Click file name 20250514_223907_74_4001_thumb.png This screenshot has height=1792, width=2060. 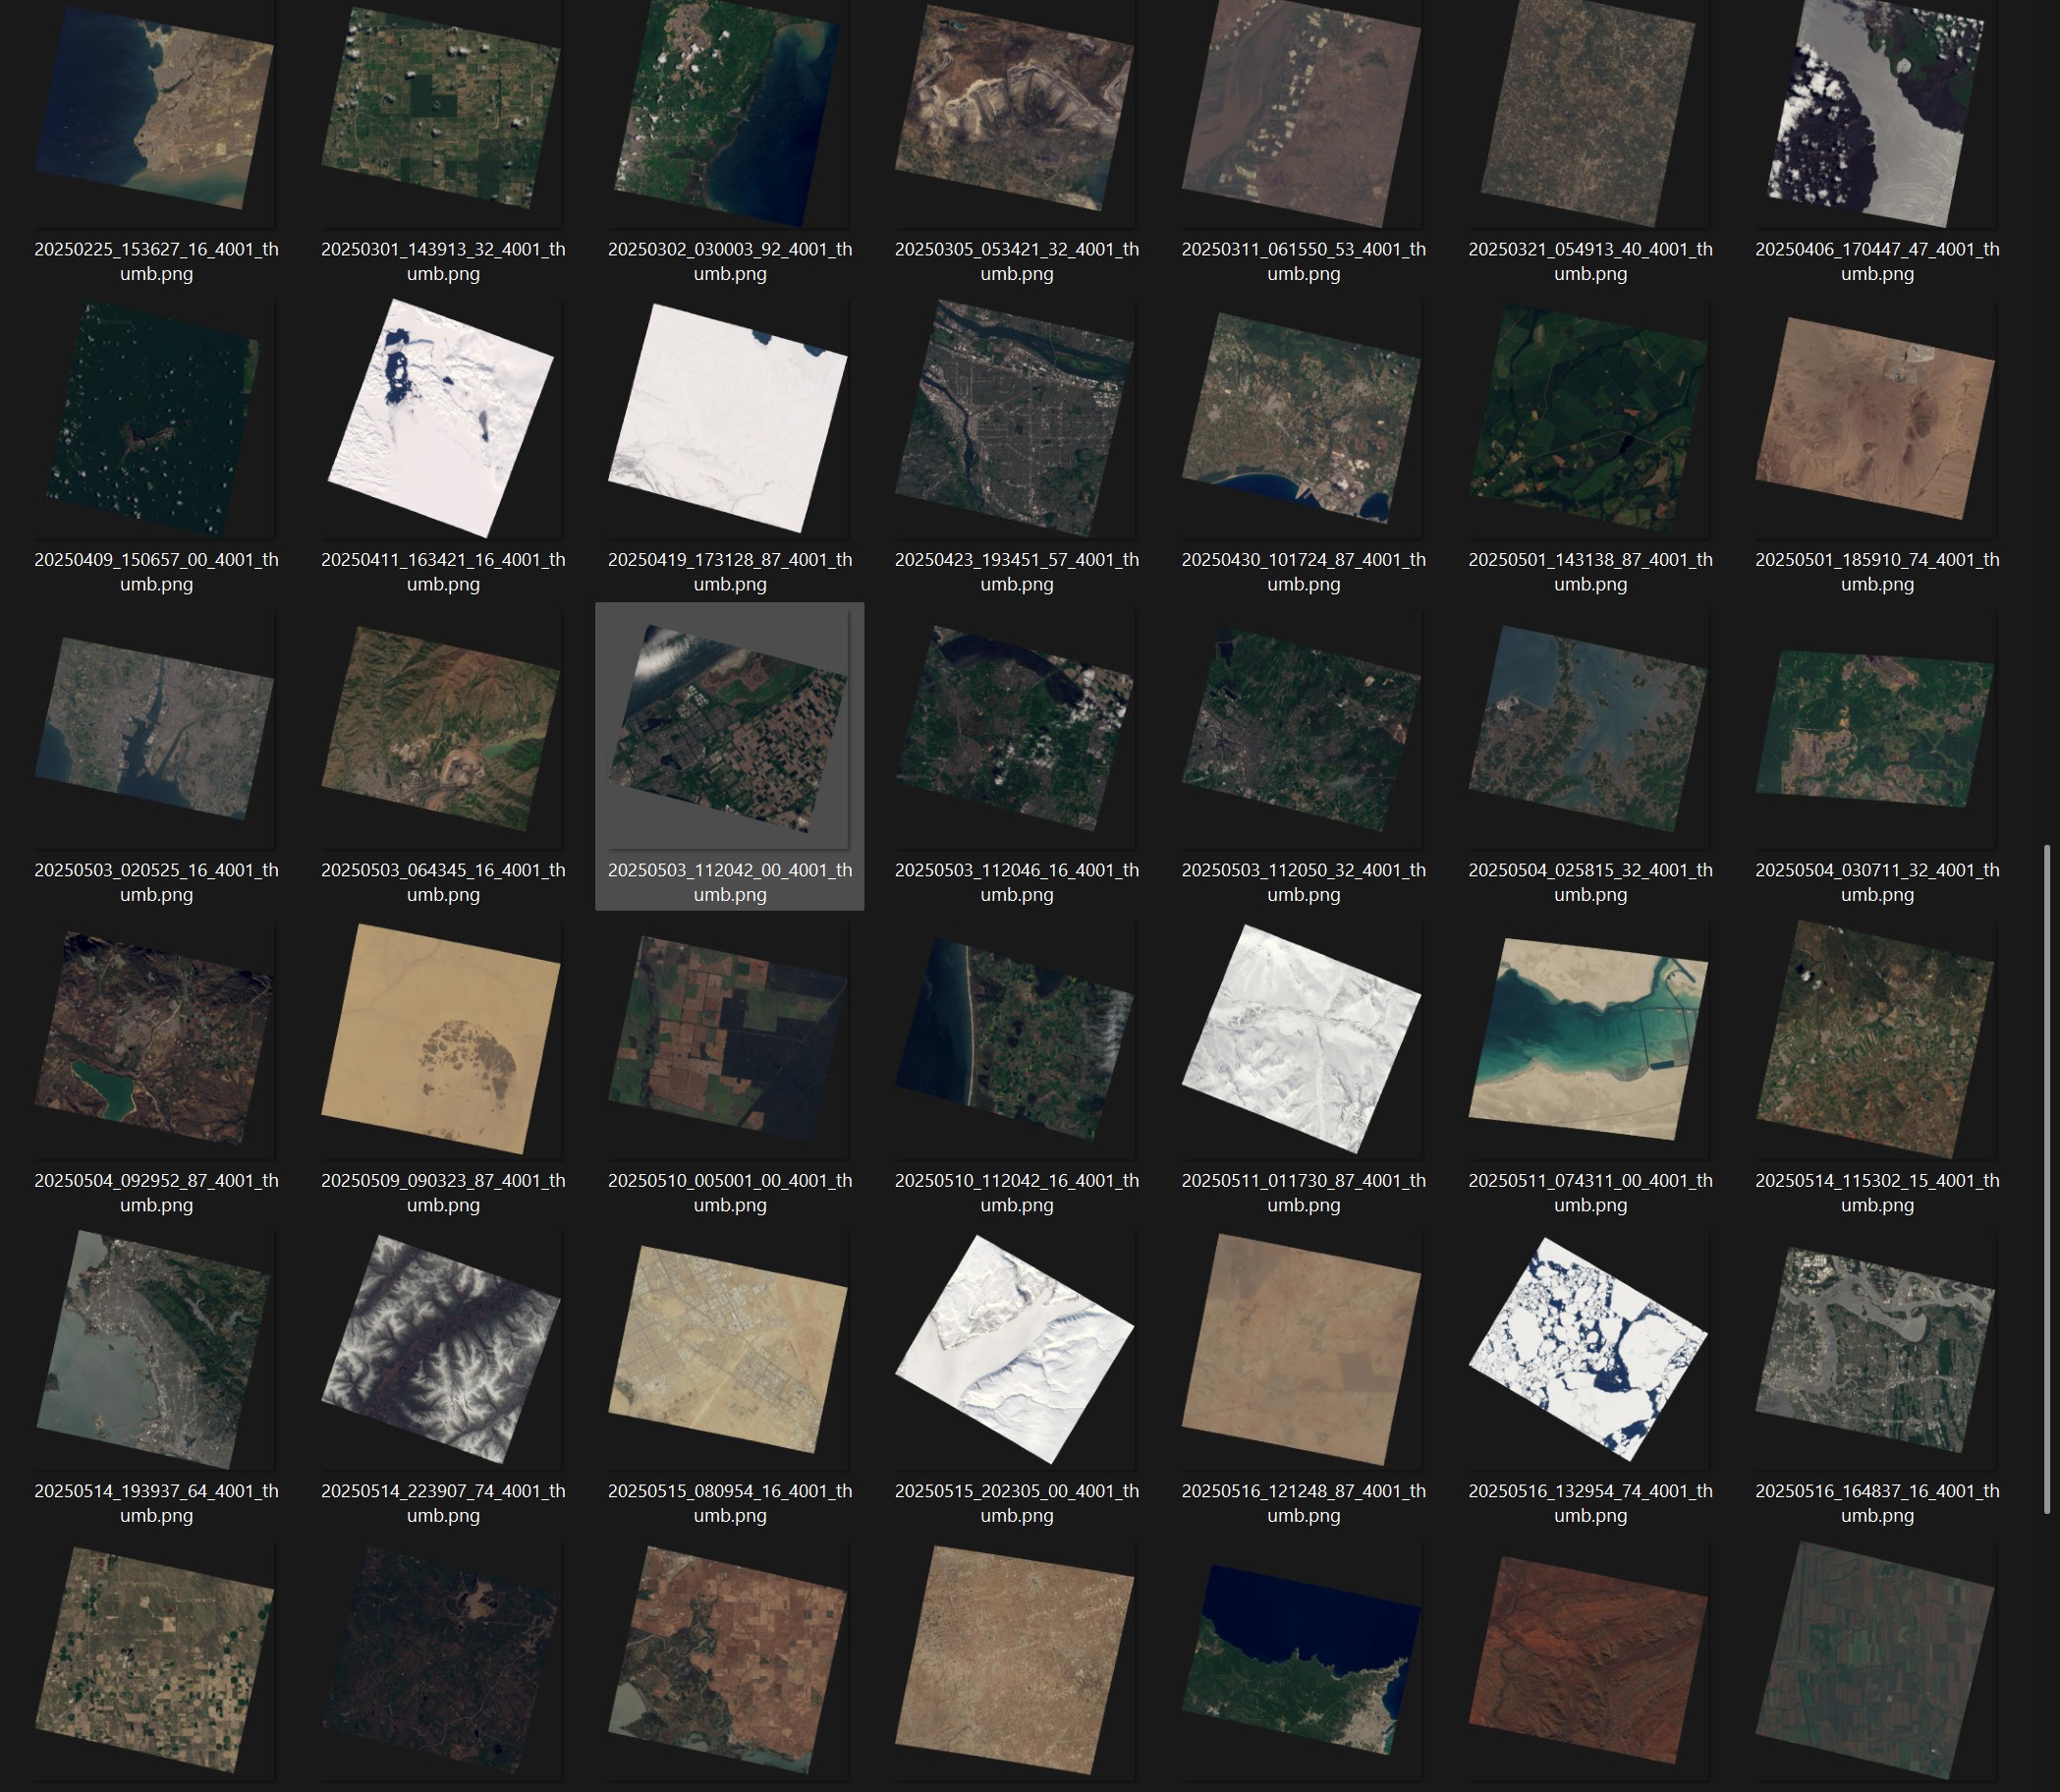[x=443, y=1503]
